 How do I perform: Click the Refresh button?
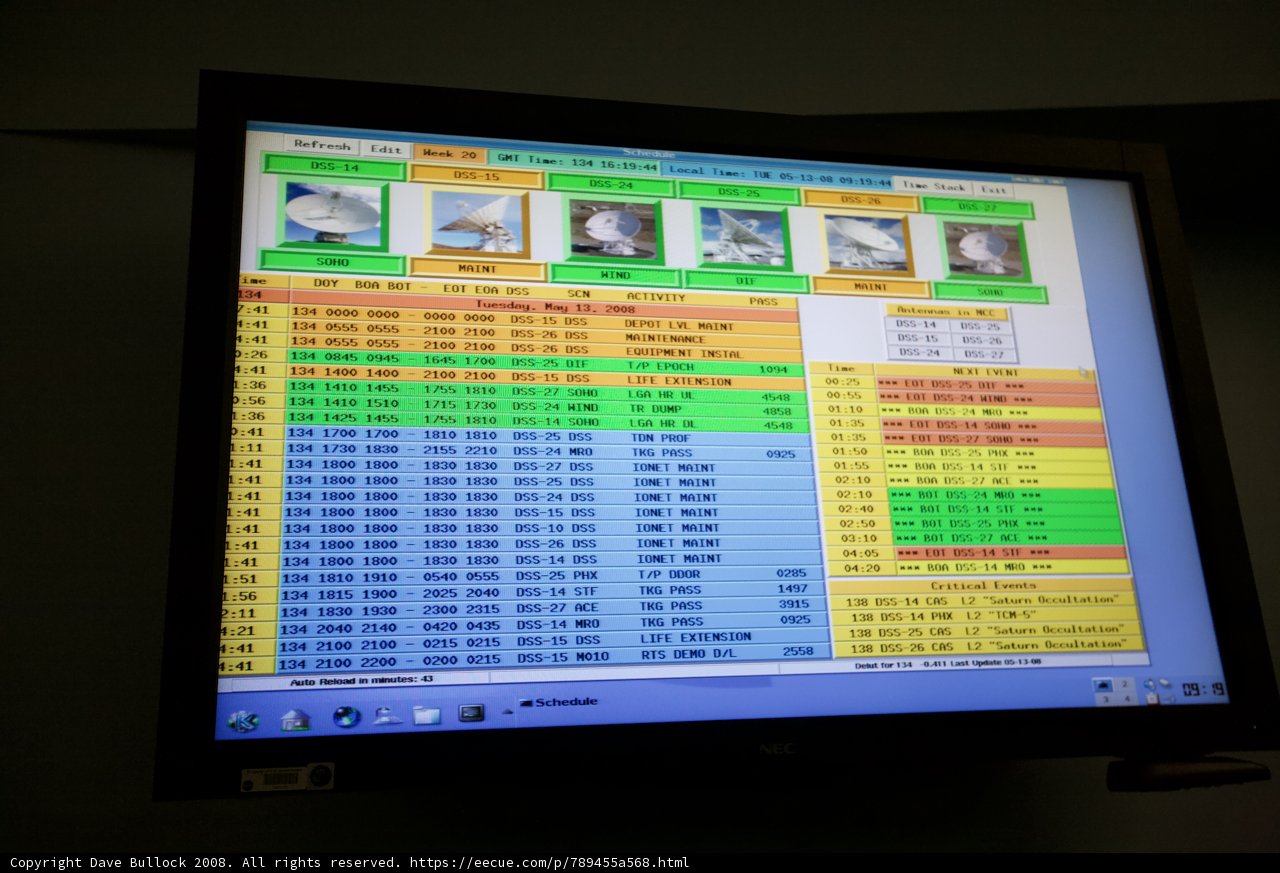[322, 145]
